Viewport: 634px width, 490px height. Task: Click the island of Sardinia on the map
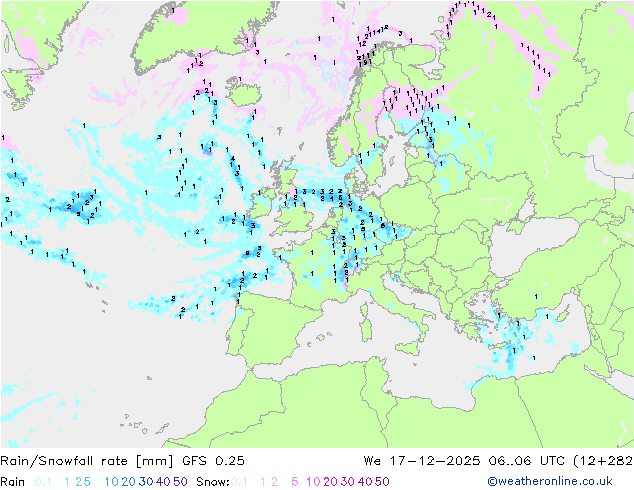point(366,329)
